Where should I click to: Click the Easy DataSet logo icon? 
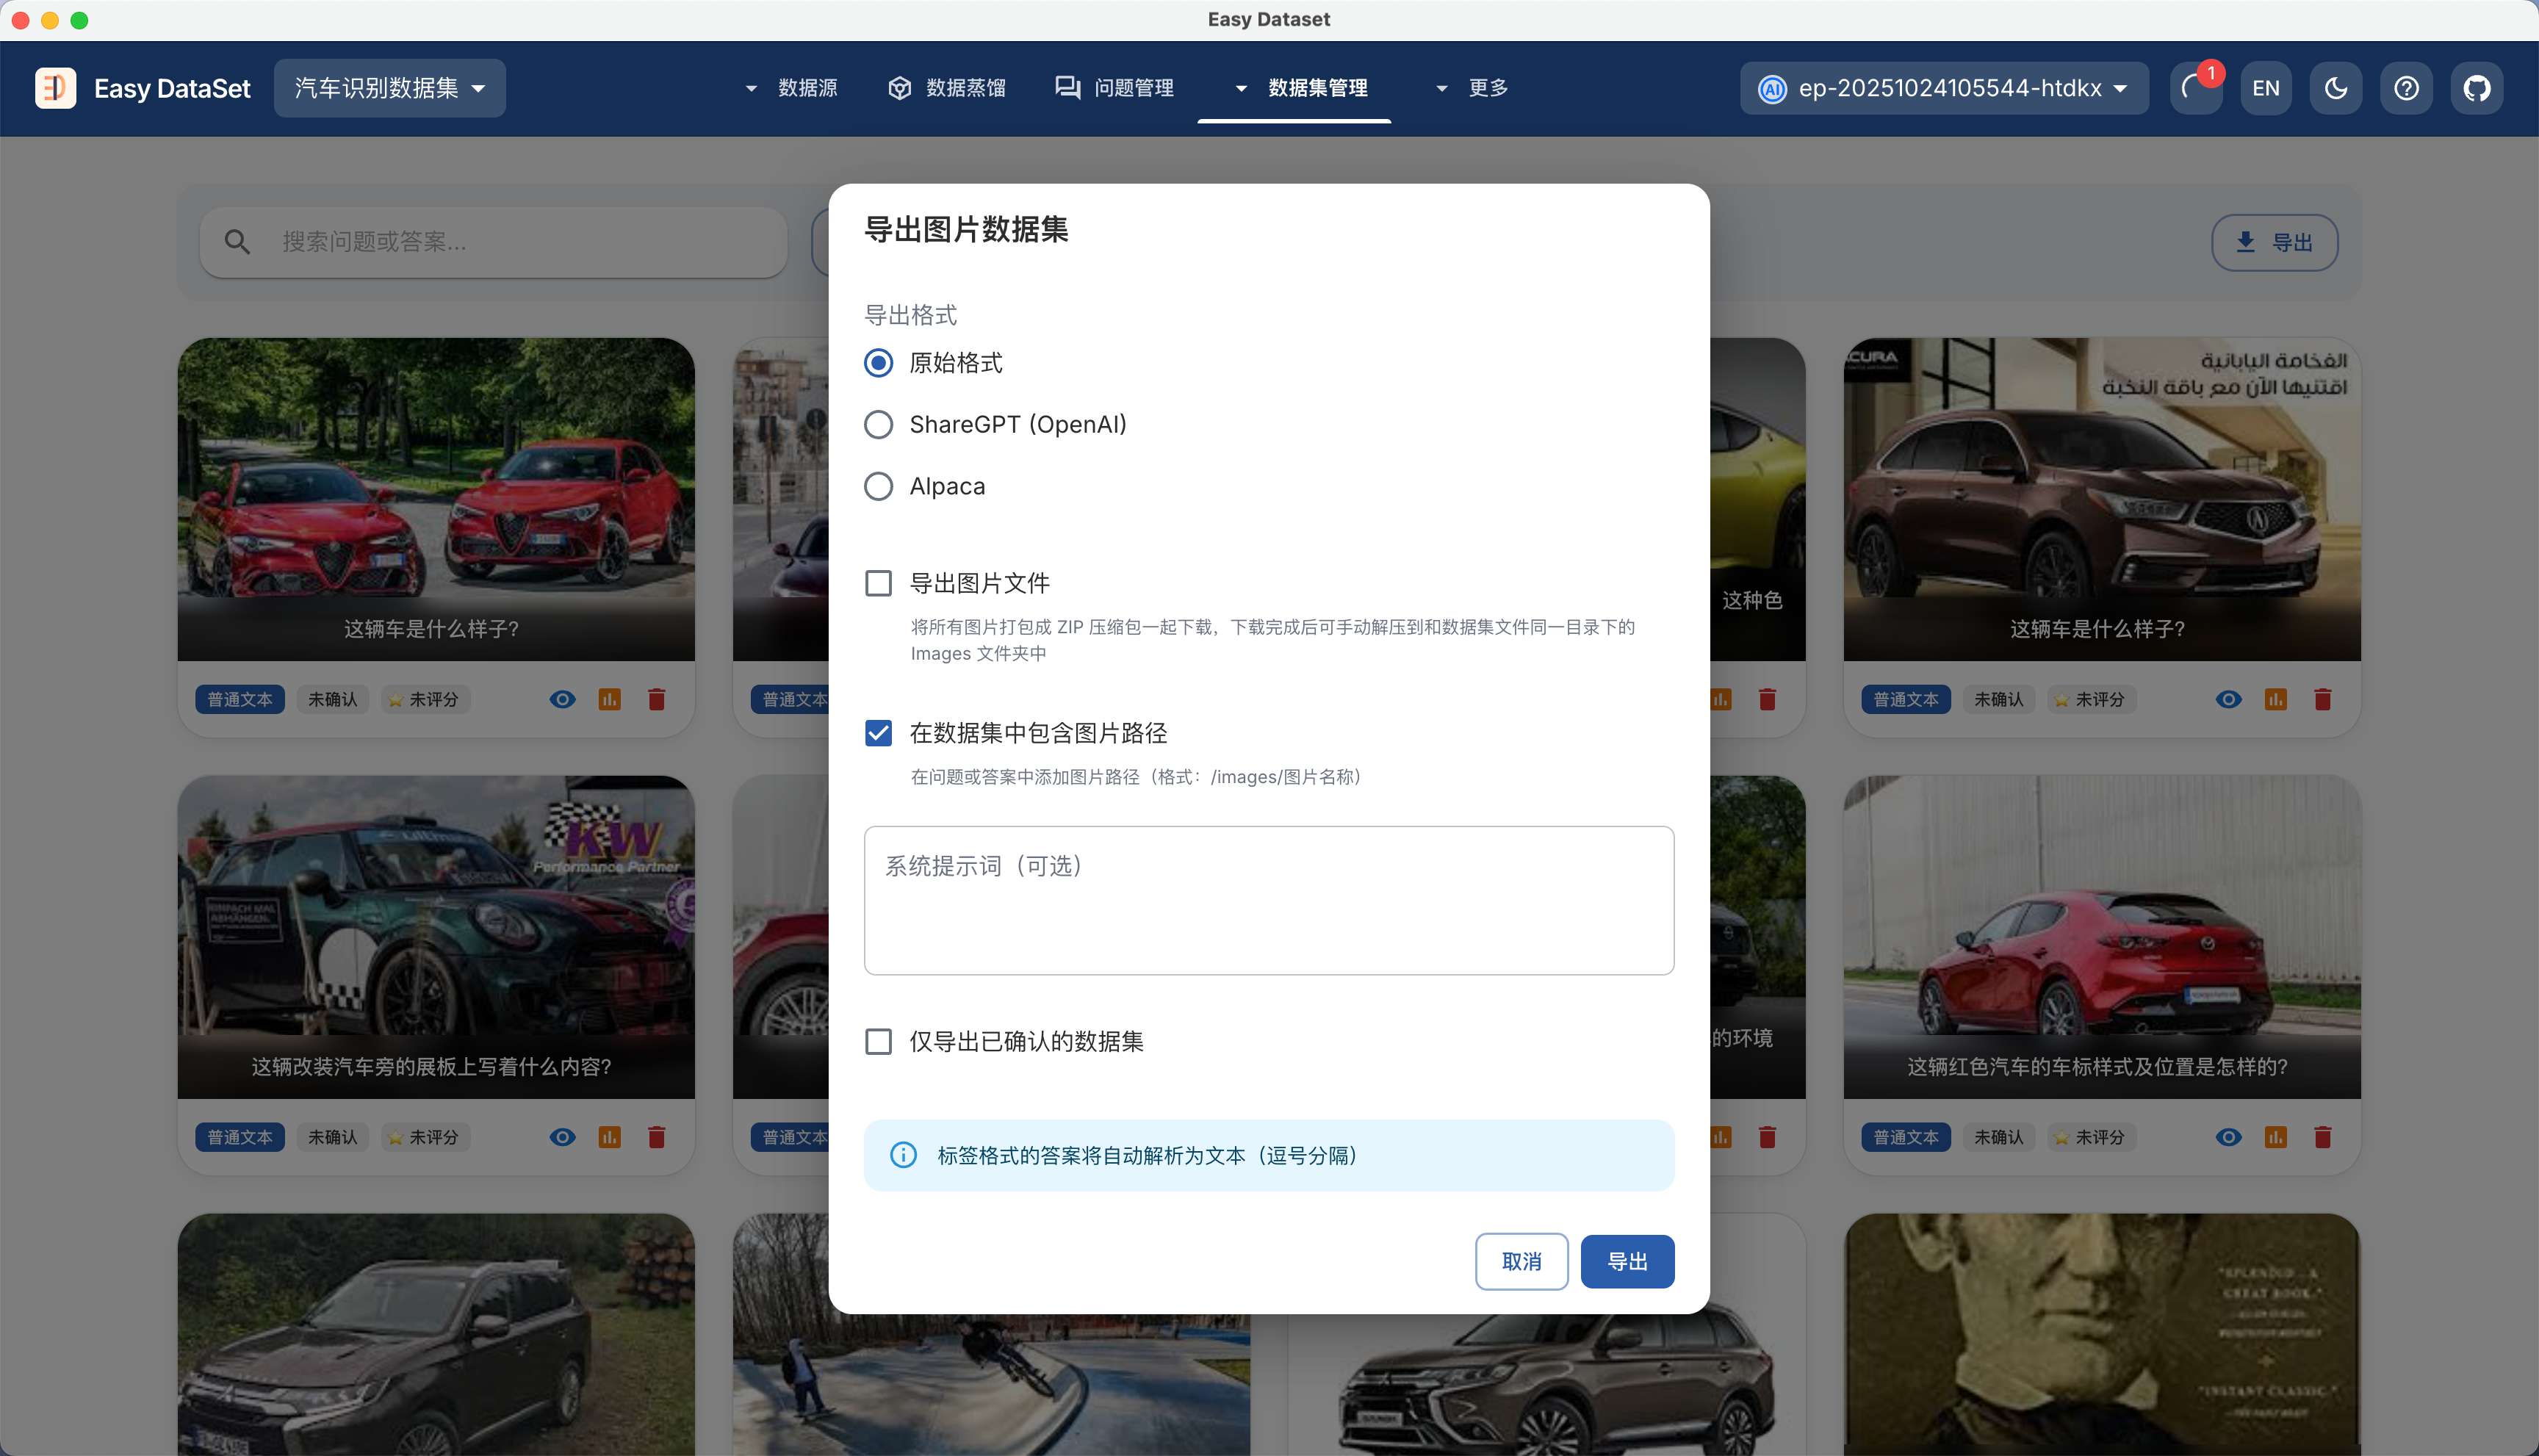click(55, 88)
